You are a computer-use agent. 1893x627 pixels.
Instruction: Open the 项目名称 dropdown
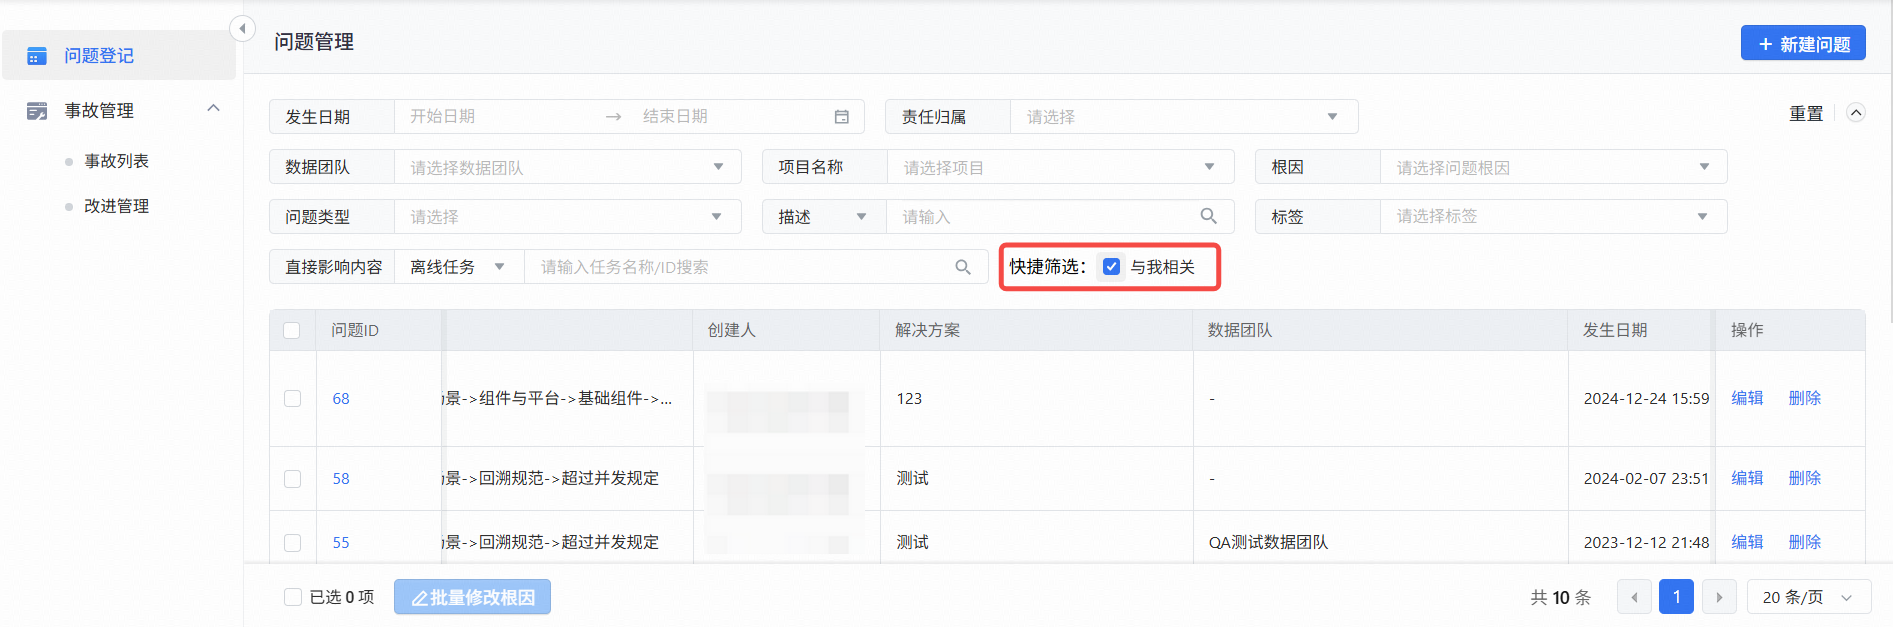[x=1060, y=167]
